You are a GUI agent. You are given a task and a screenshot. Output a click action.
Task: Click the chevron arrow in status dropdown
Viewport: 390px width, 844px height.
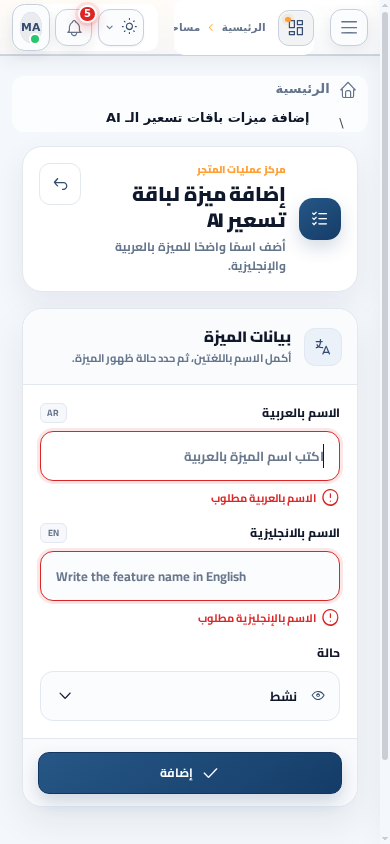click(x=65, y=695)
